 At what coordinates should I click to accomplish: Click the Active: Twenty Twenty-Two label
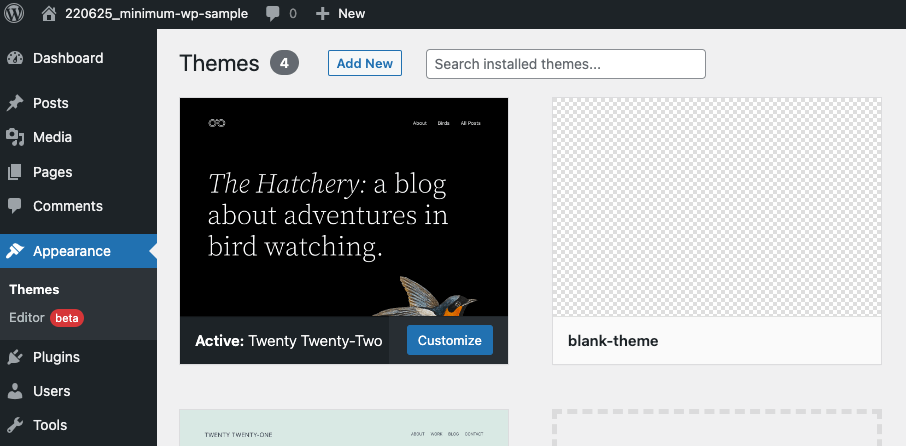288,341
